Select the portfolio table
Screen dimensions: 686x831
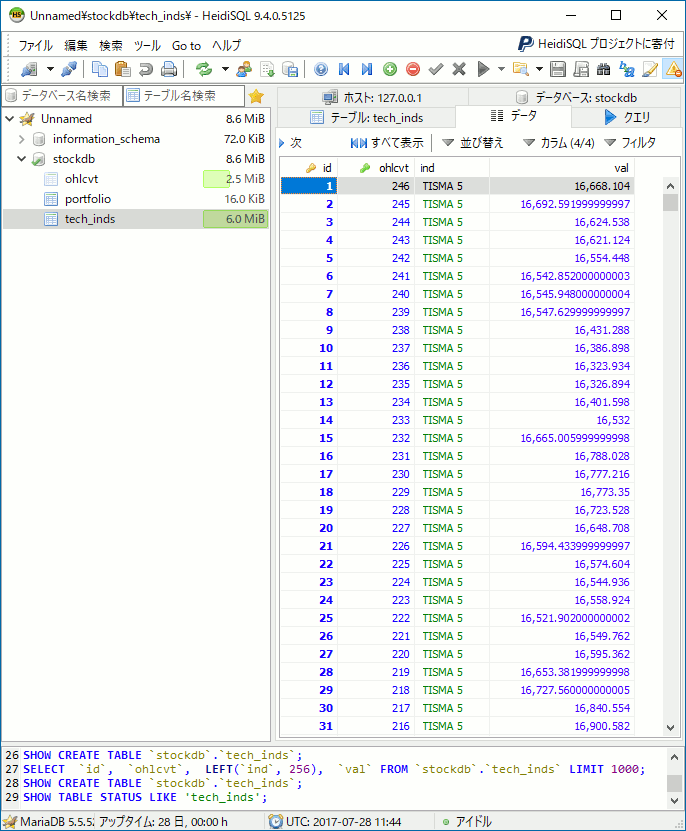coord(88,199)
